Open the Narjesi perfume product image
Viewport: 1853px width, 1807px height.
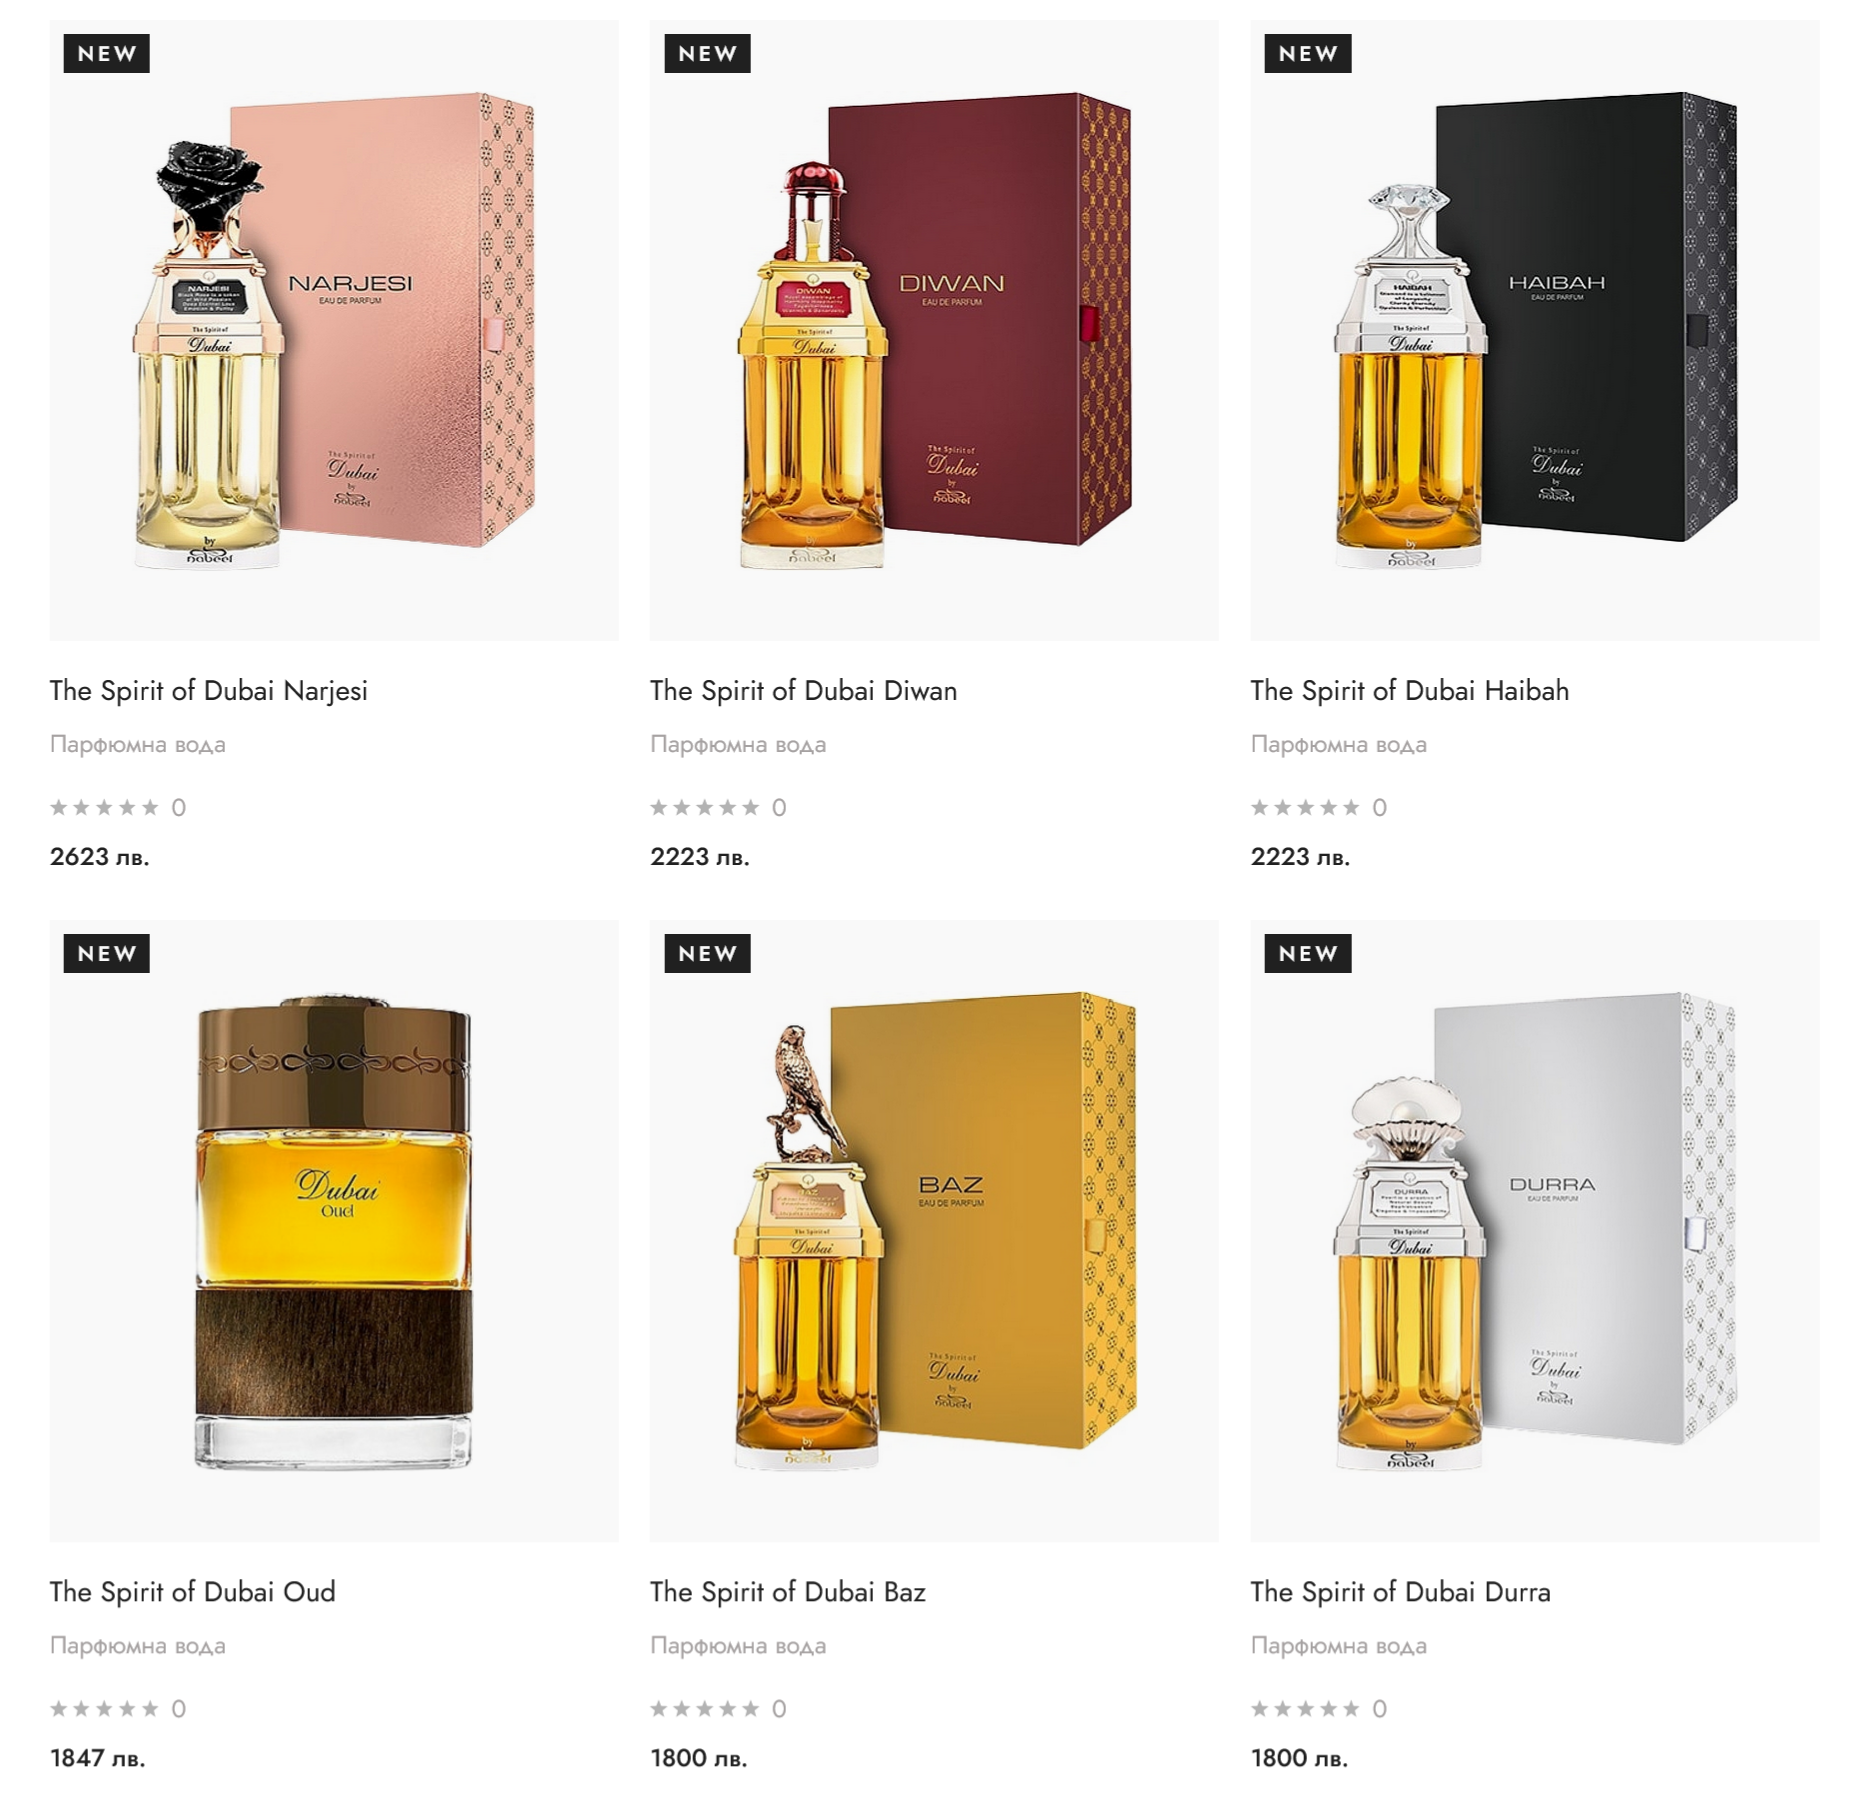point(333,330)
